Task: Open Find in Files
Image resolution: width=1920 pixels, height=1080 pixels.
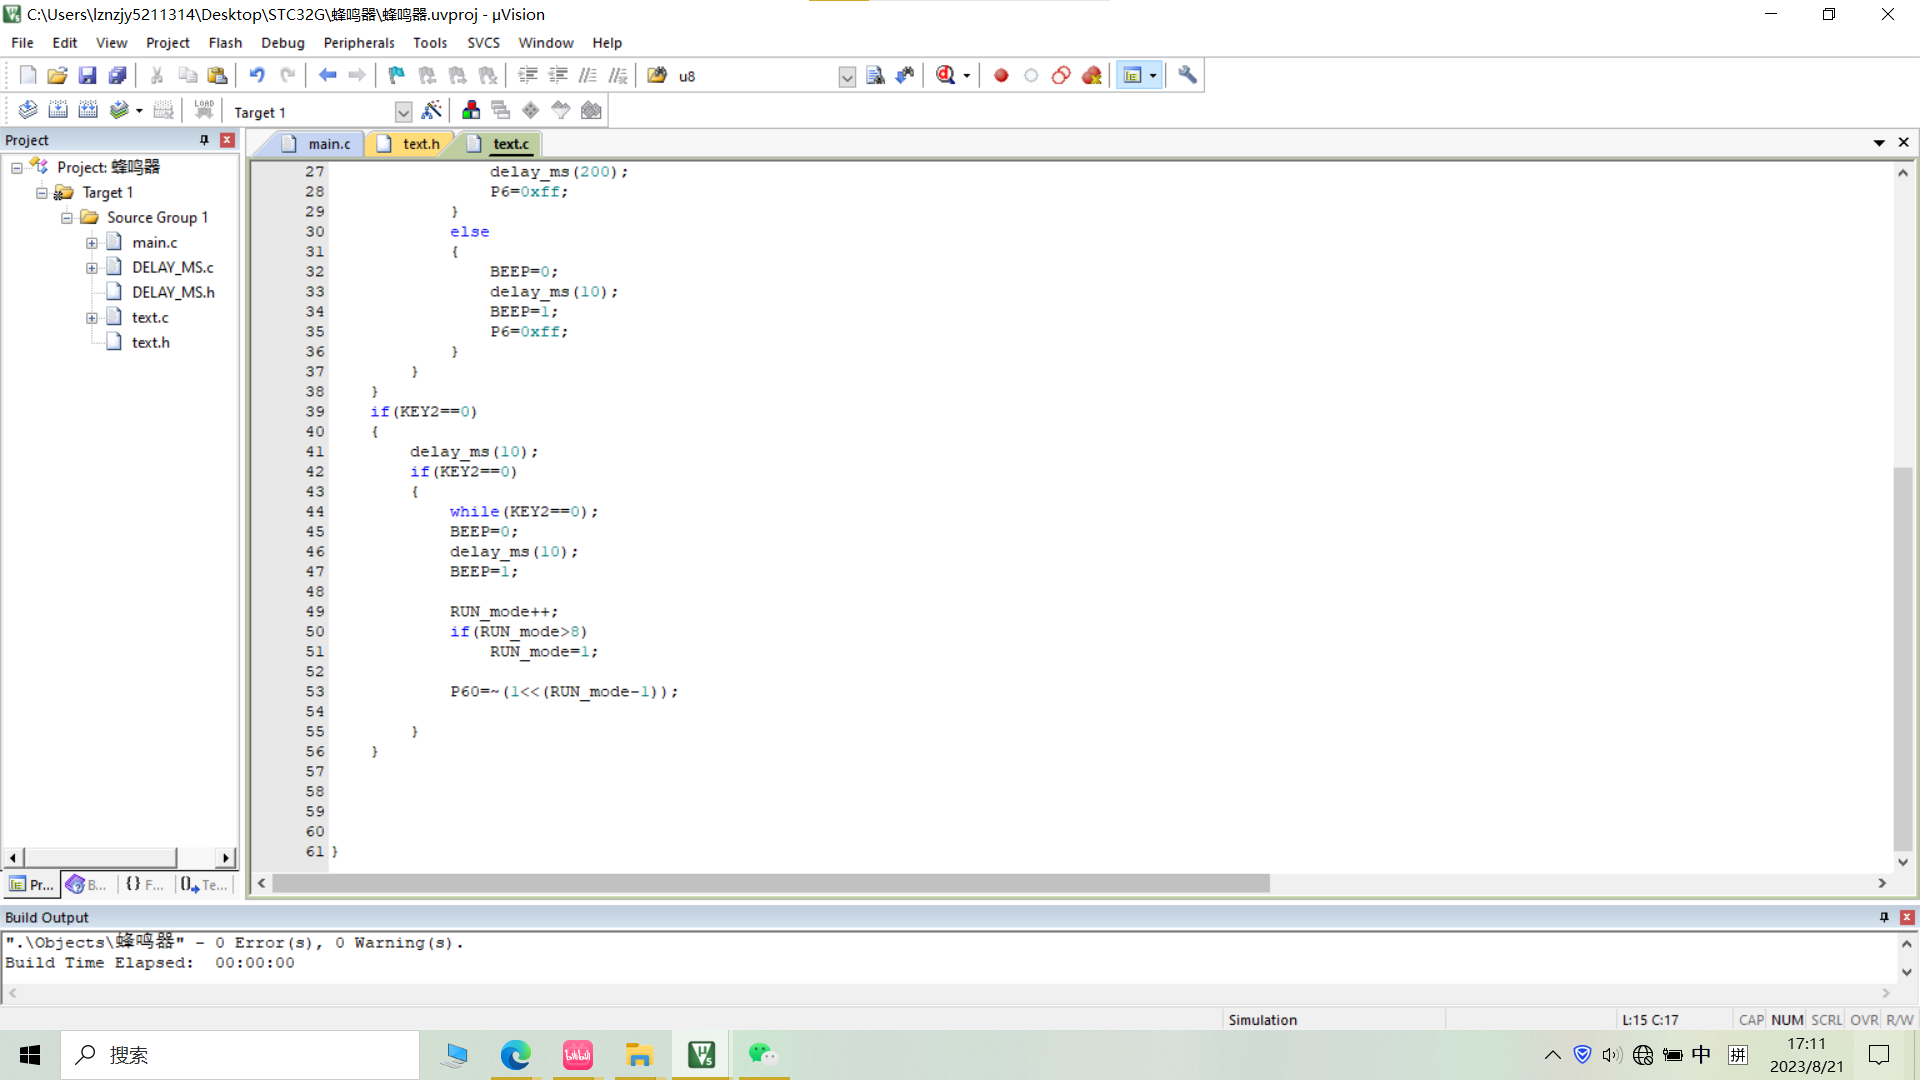Action: click(x=657, y=75)
